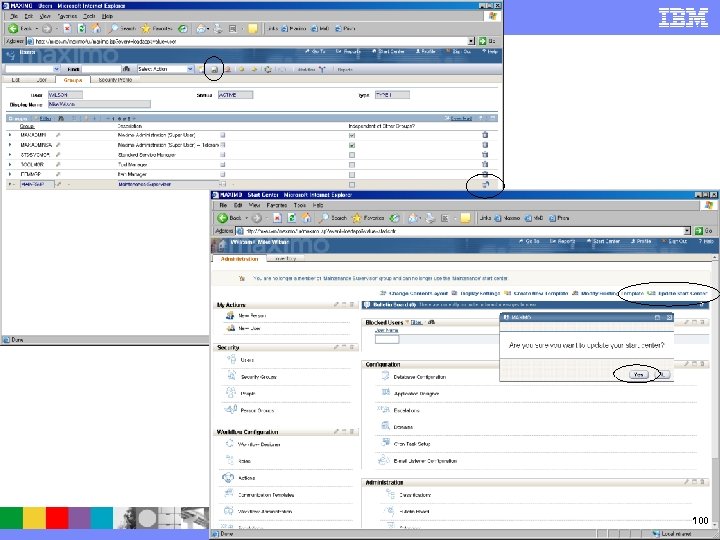
Task: Open People application icon
Action: click(231, 393)
